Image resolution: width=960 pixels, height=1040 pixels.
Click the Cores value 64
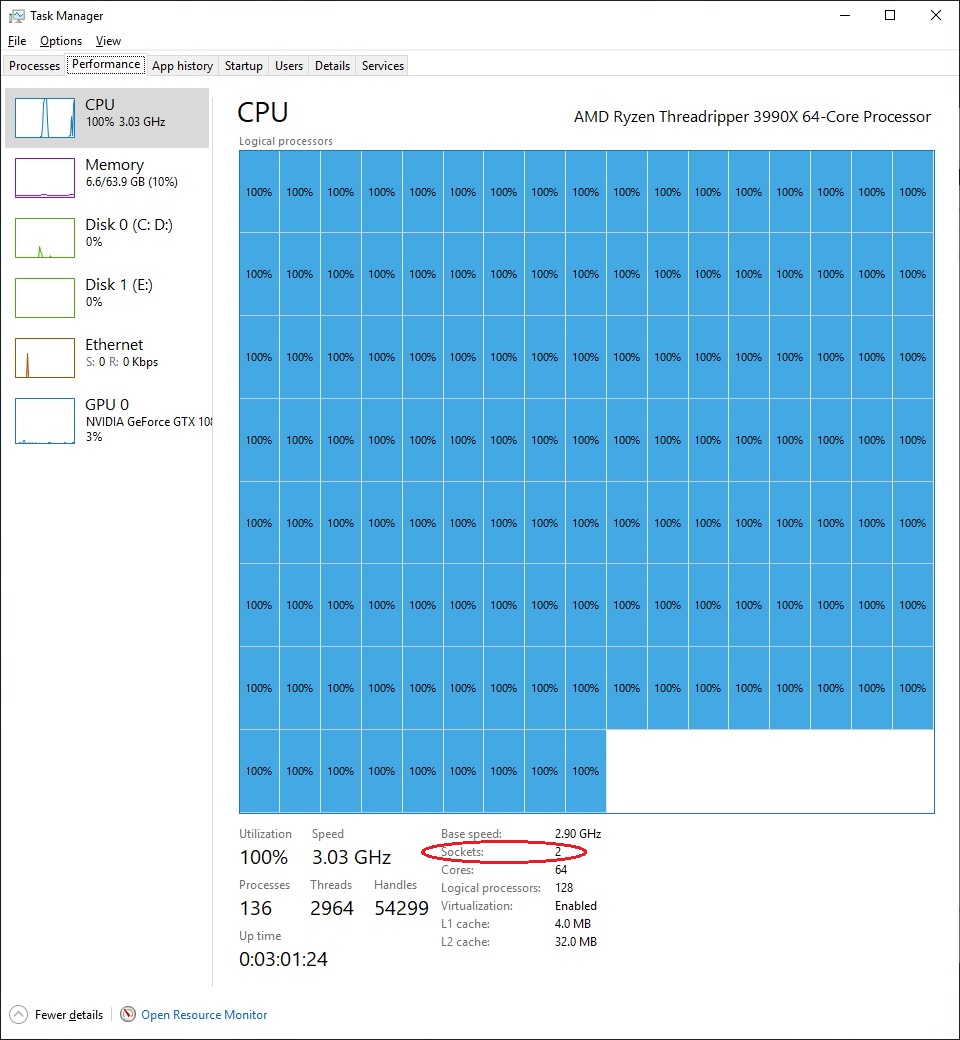561,870
